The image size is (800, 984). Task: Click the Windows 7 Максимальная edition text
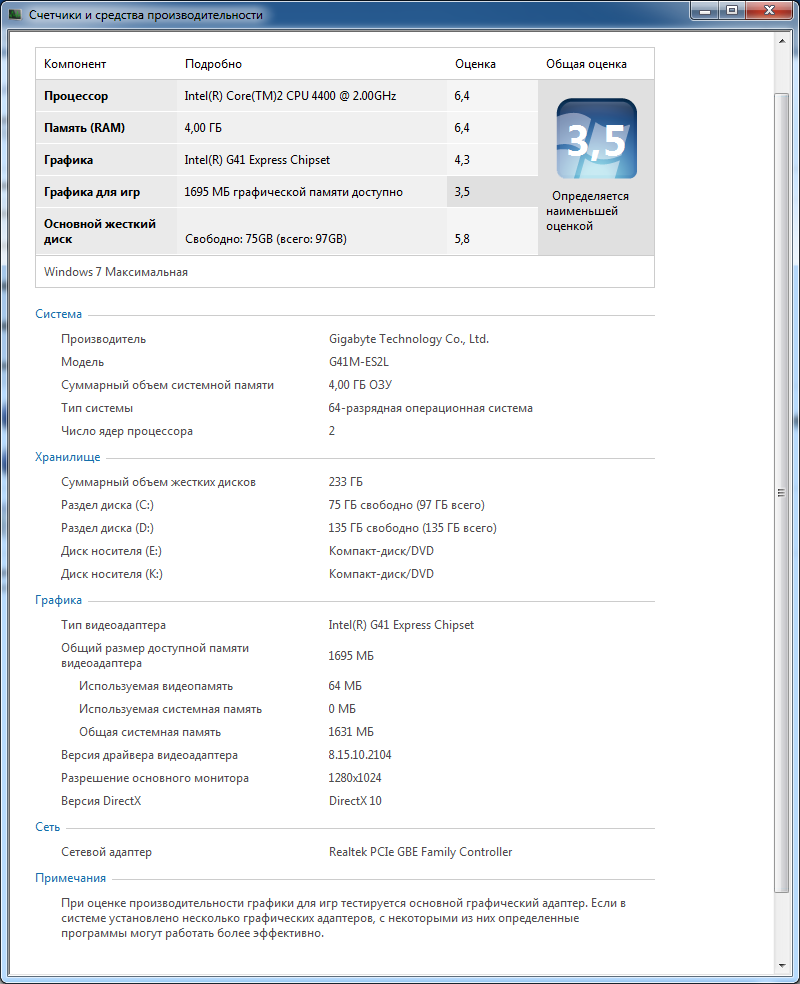coord(116,272)
